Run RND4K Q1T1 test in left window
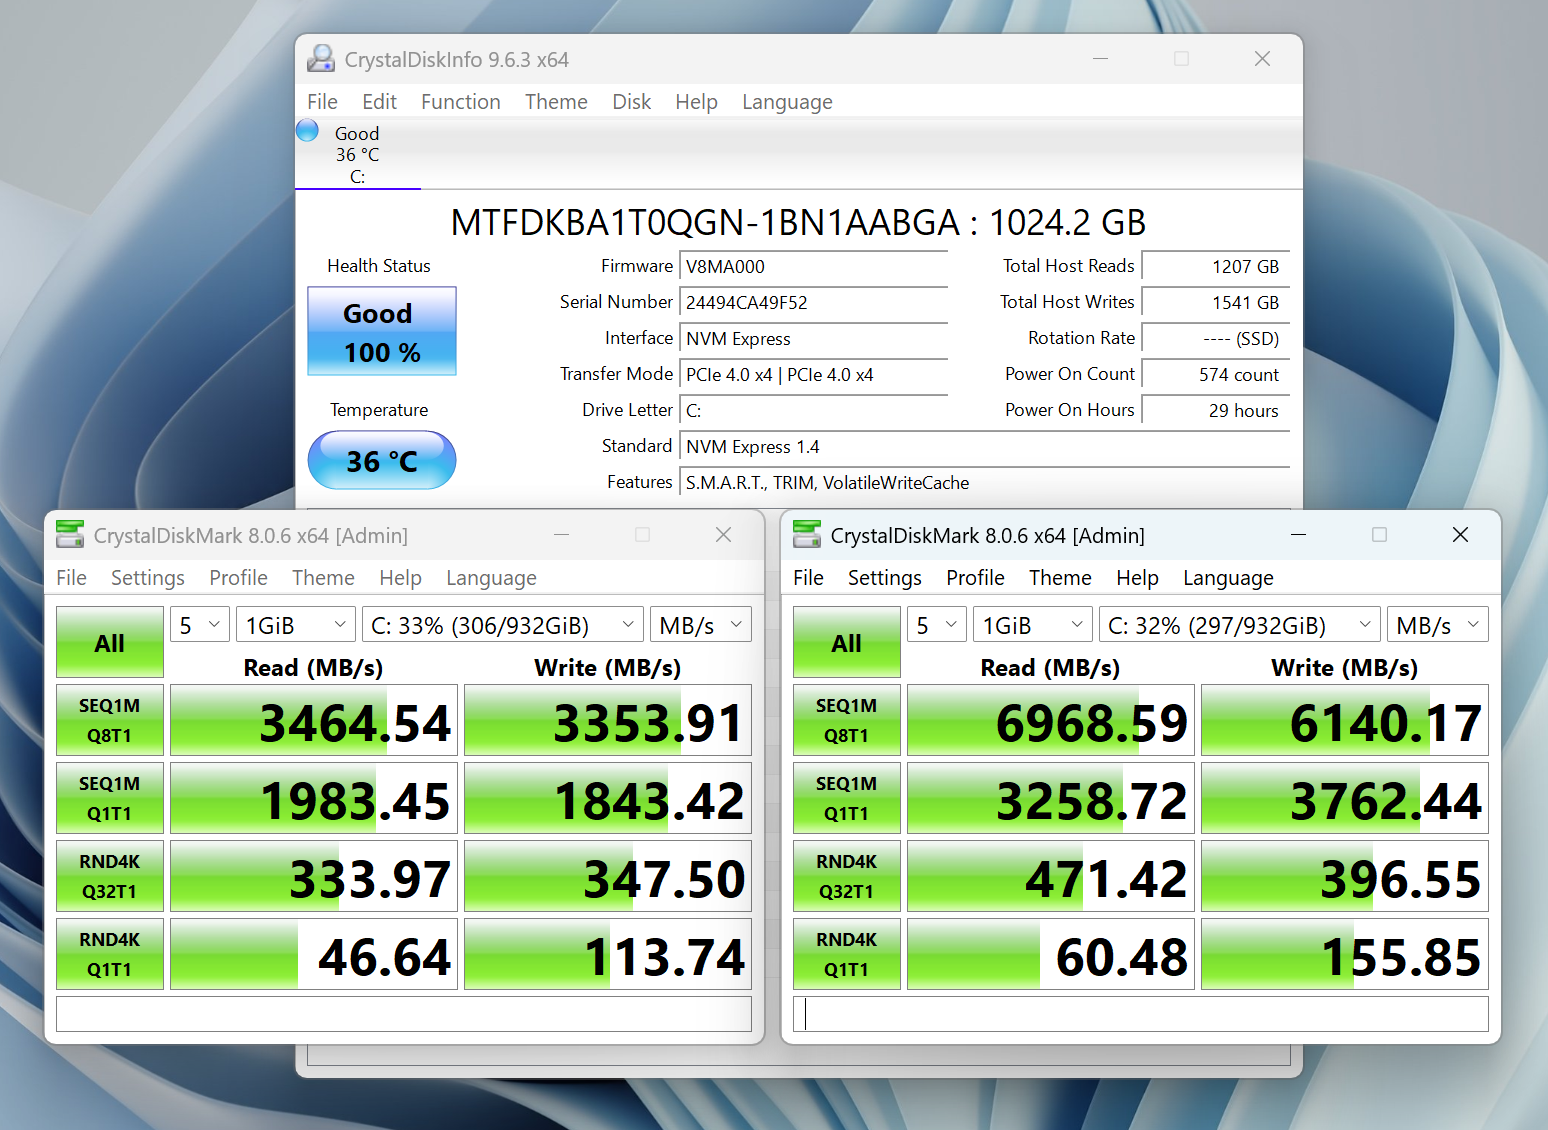 (x=110, y=954)
